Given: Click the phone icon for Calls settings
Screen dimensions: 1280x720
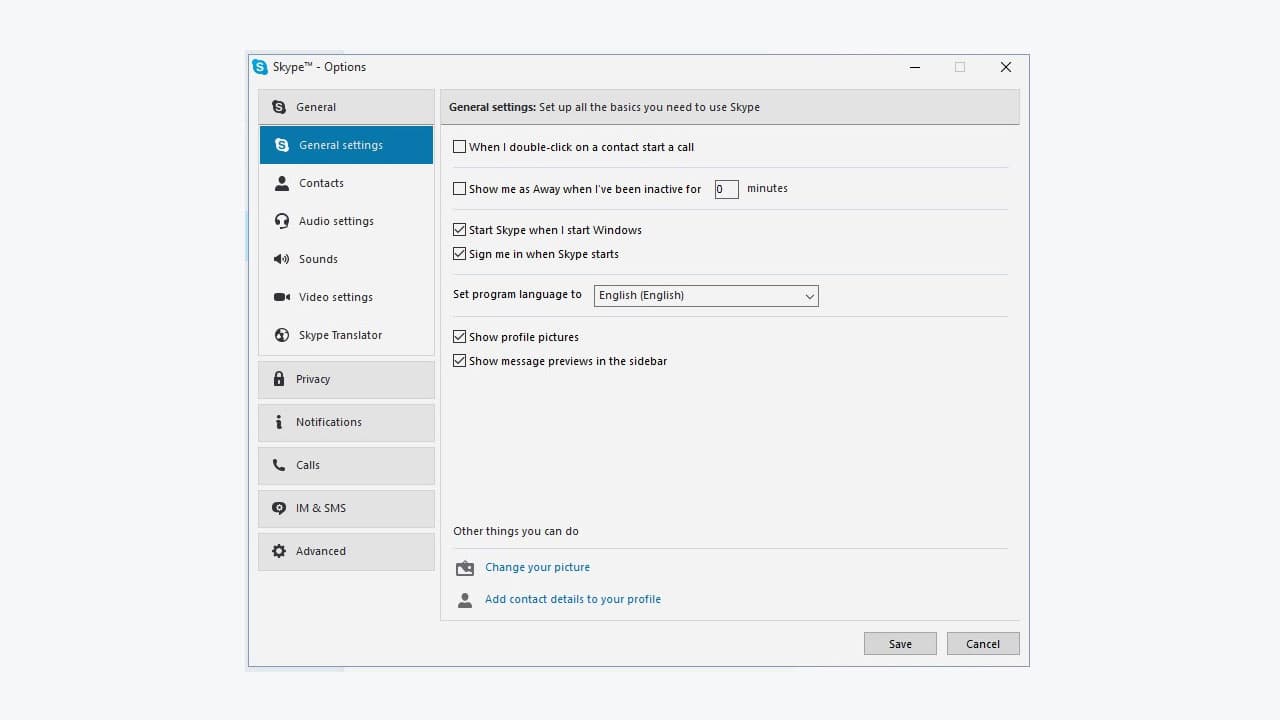Looking at the screenshot, I should coord(279,465).
